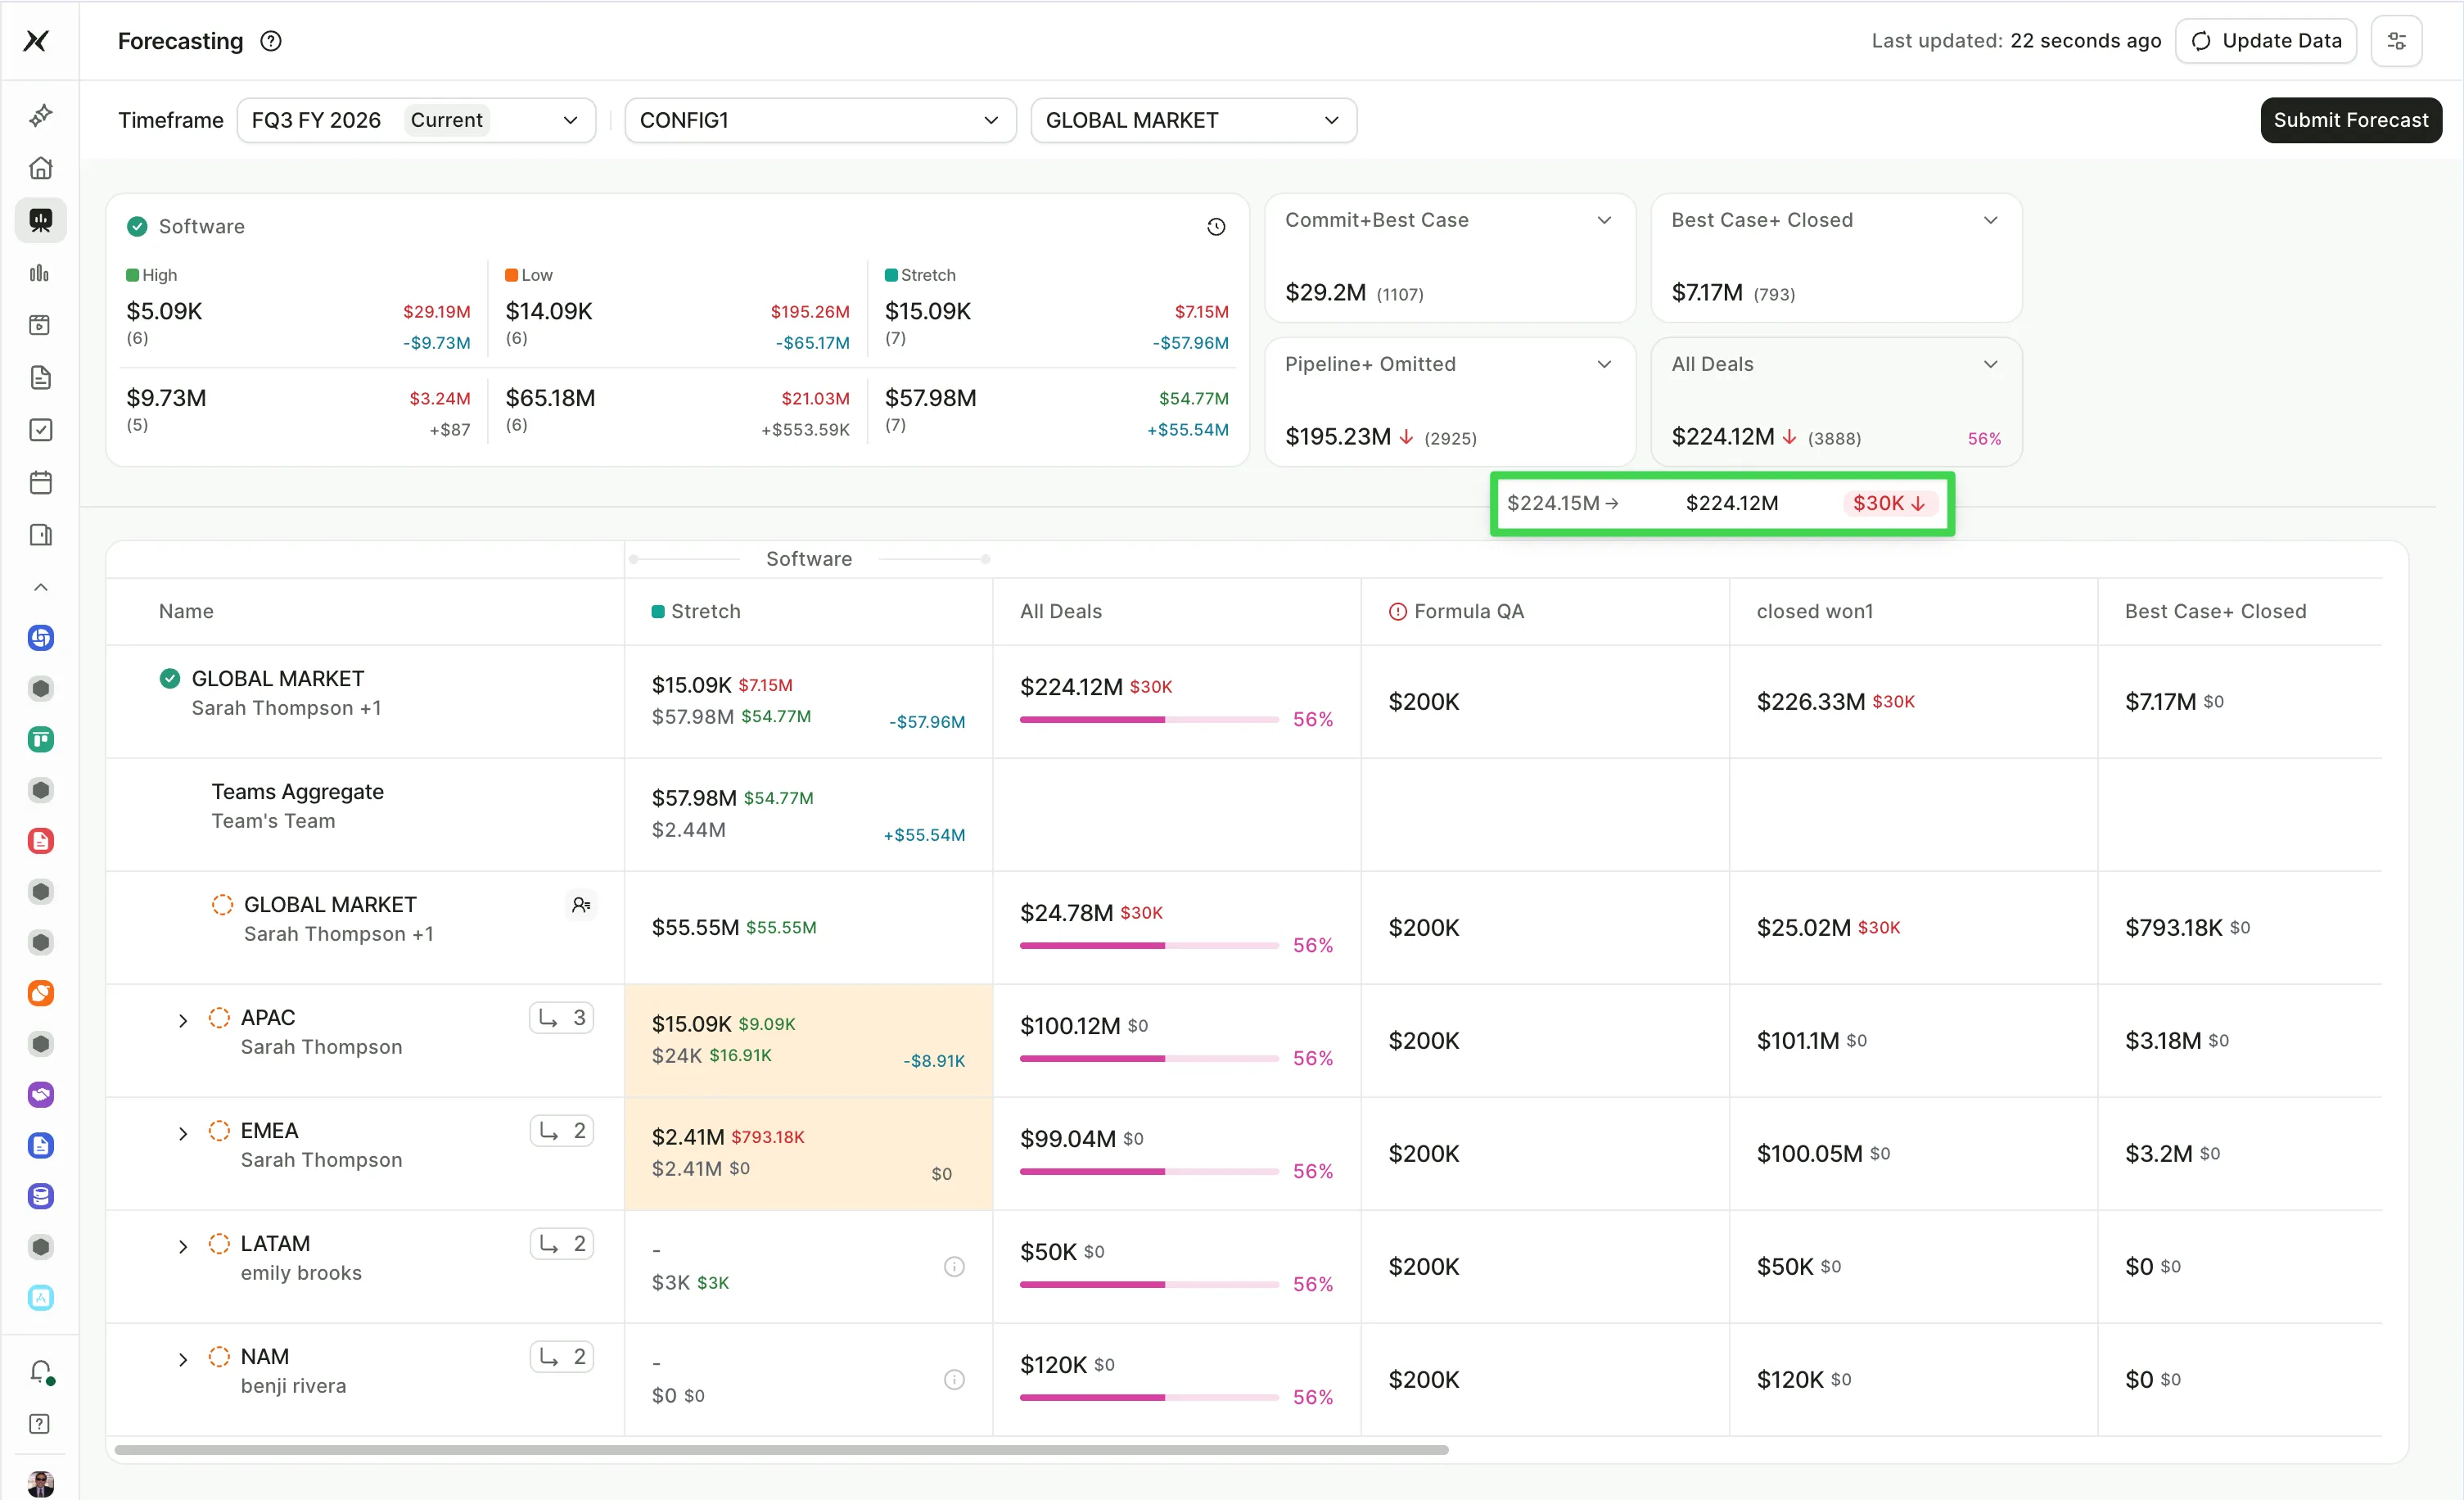Click the app logo in the sidebar
Viewport: 2464px width, 1500px height.
click(37, 40)
